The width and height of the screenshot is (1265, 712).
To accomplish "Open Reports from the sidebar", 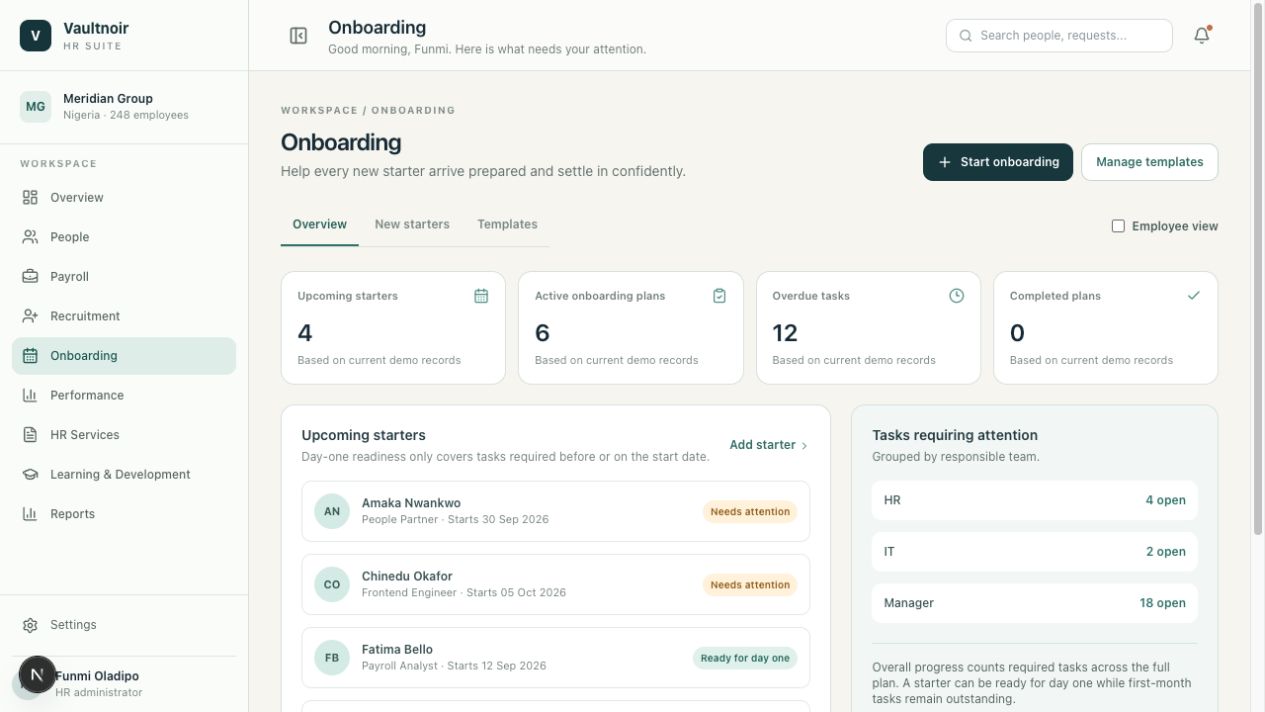I will click(x=124, y=514).
